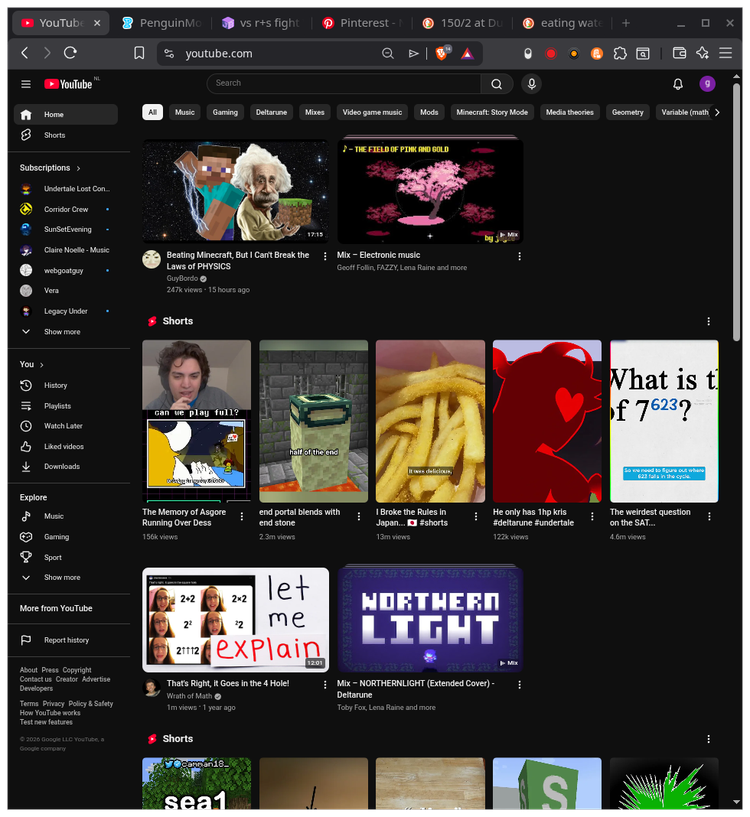The width and height of the screenshot is (750, 817).
Task: Open options for NORTHERNLIGHT mix
Action: (x=520, y=685)
